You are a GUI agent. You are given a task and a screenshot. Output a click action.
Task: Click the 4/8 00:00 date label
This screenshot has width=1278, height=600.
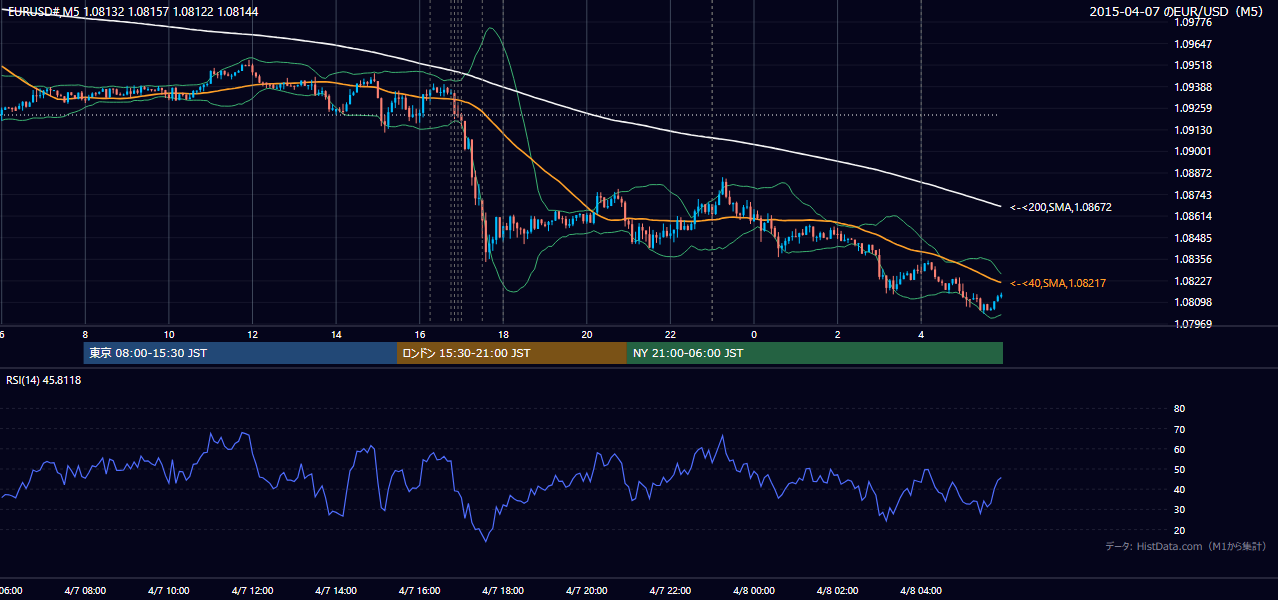click(x=753, y=591)
